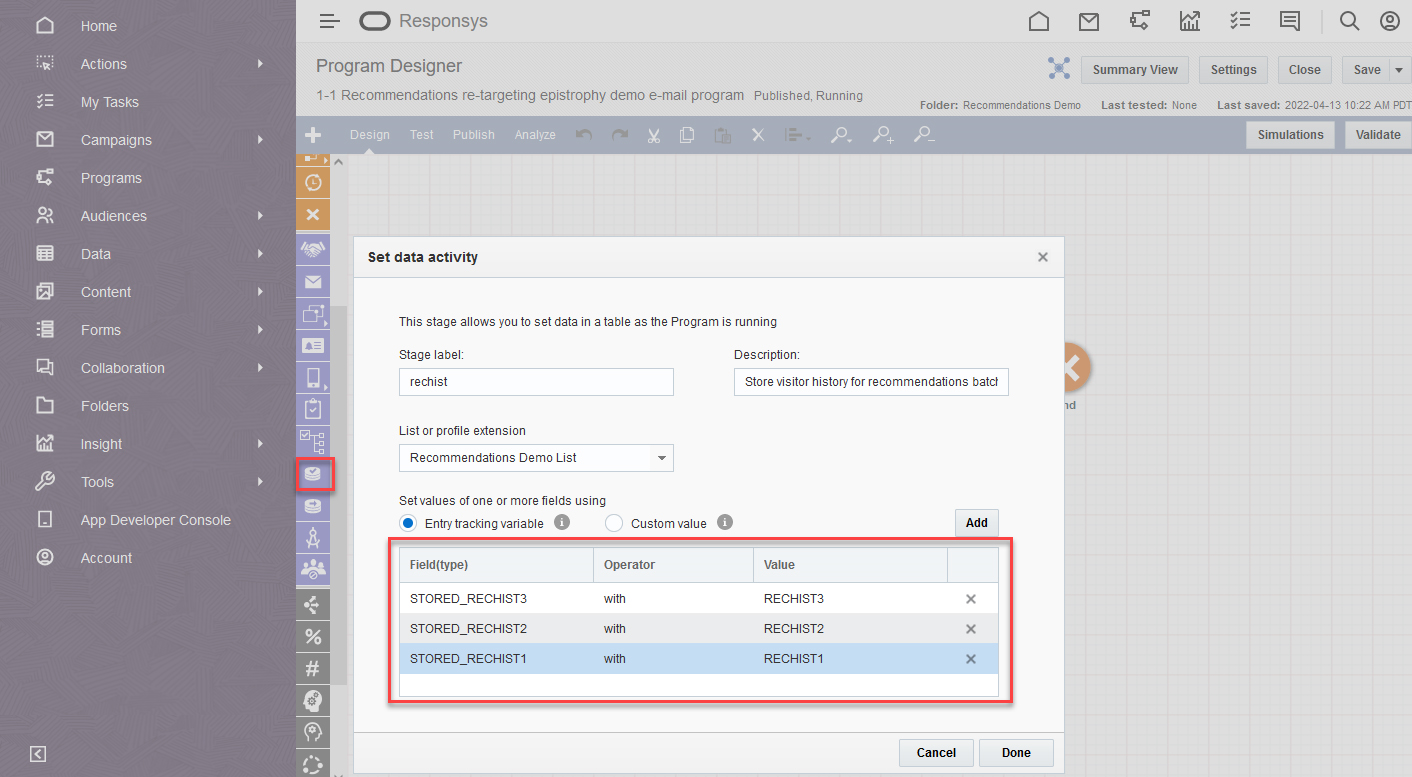Switch to the Publish tab
Viewport: 1412px width, 777px height.
(x=474, y=135)
